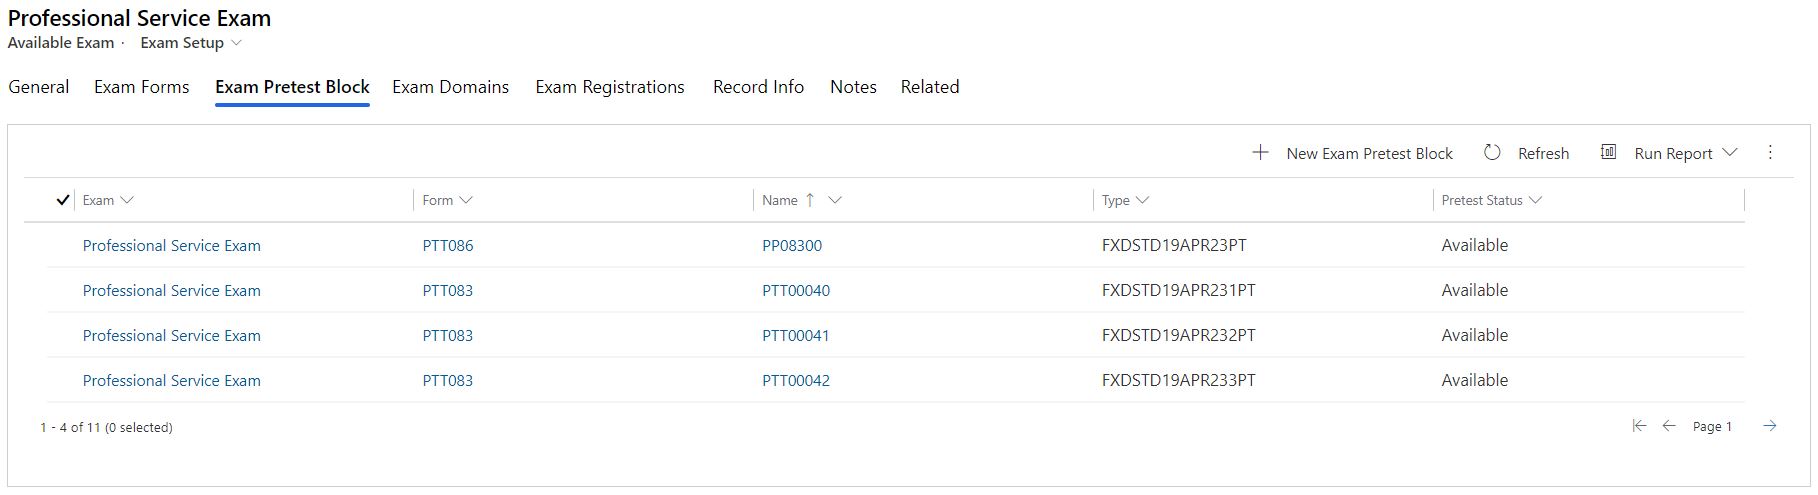This screenshot has height=495, width=1818.
Task: Switch to the Exam Domains tab
Action: pos(450,87)
